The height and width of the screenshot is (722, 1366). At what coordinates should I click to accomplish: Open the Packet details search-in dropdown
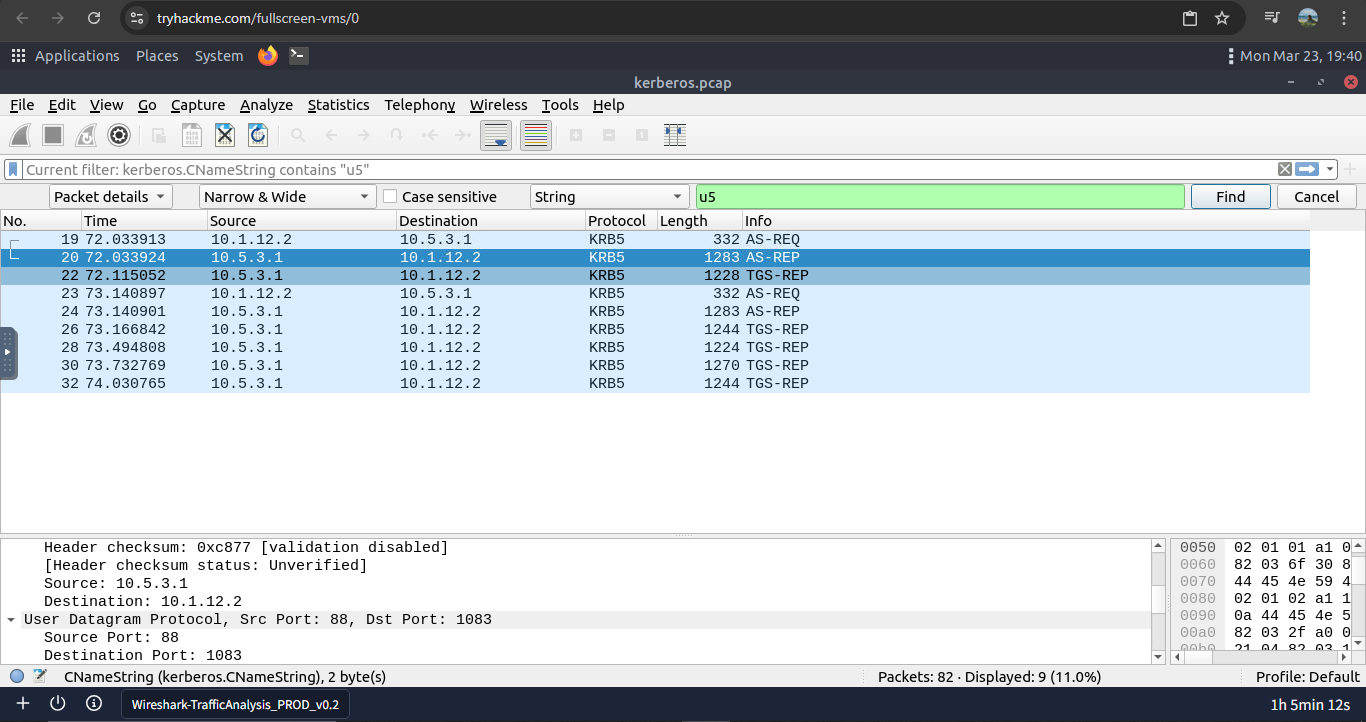click(x=110, y=197)
